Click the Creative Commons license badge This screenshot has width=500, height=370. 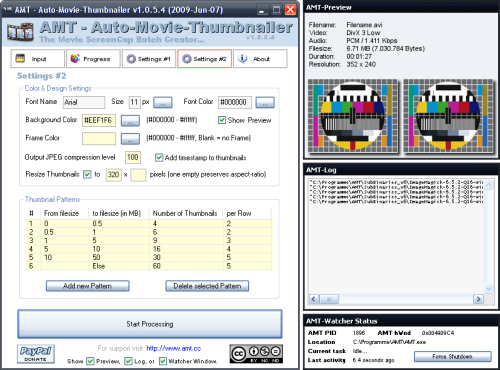256,354
